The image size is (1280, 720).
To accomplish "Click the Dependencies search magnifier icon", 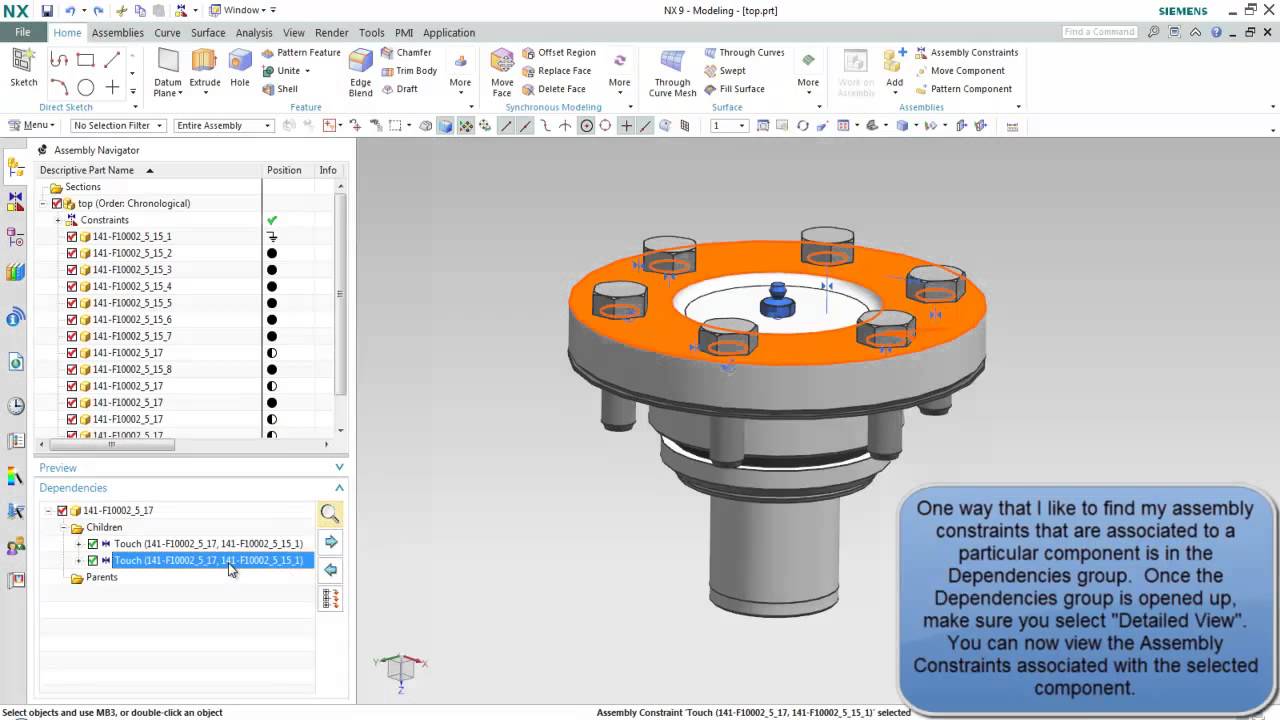I will click(330, 514).
